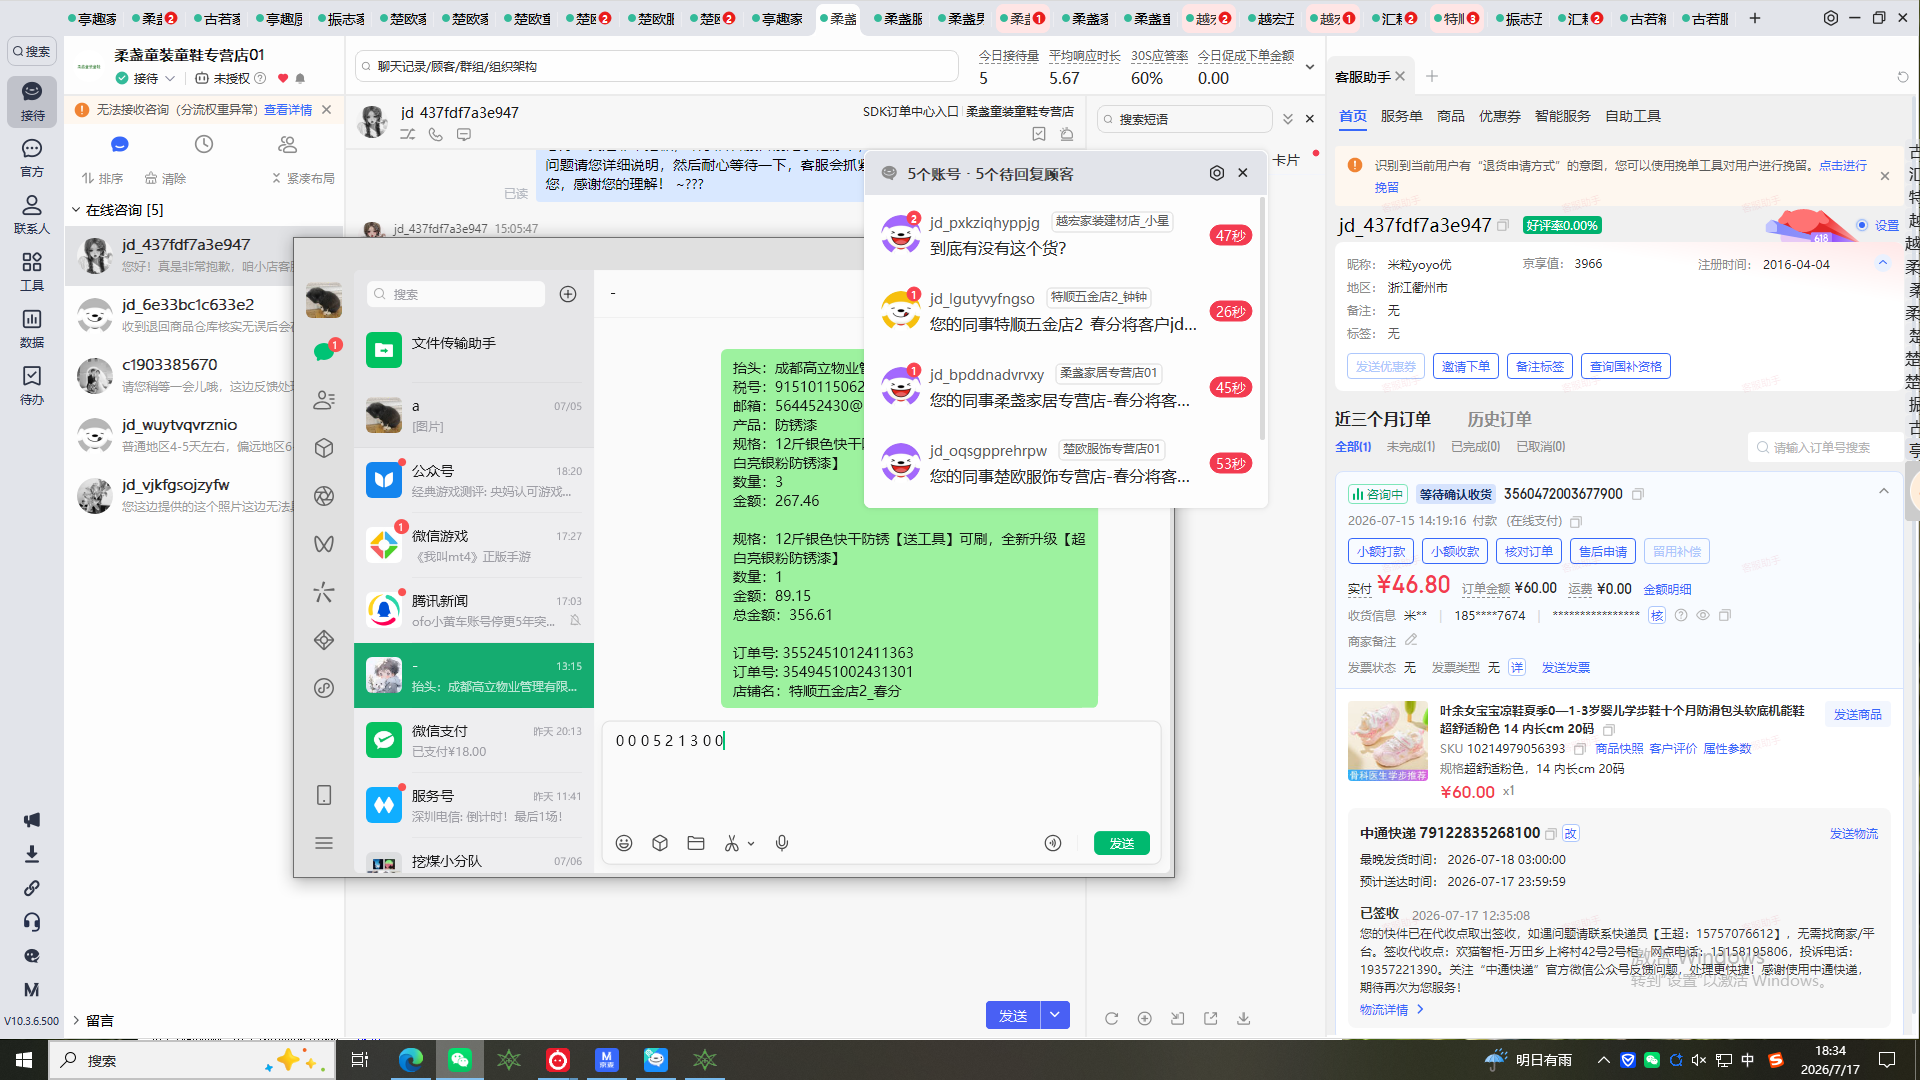1920x1080 pixels.
Task: Open the 发送物流 link
Action: click(1854, 833)
